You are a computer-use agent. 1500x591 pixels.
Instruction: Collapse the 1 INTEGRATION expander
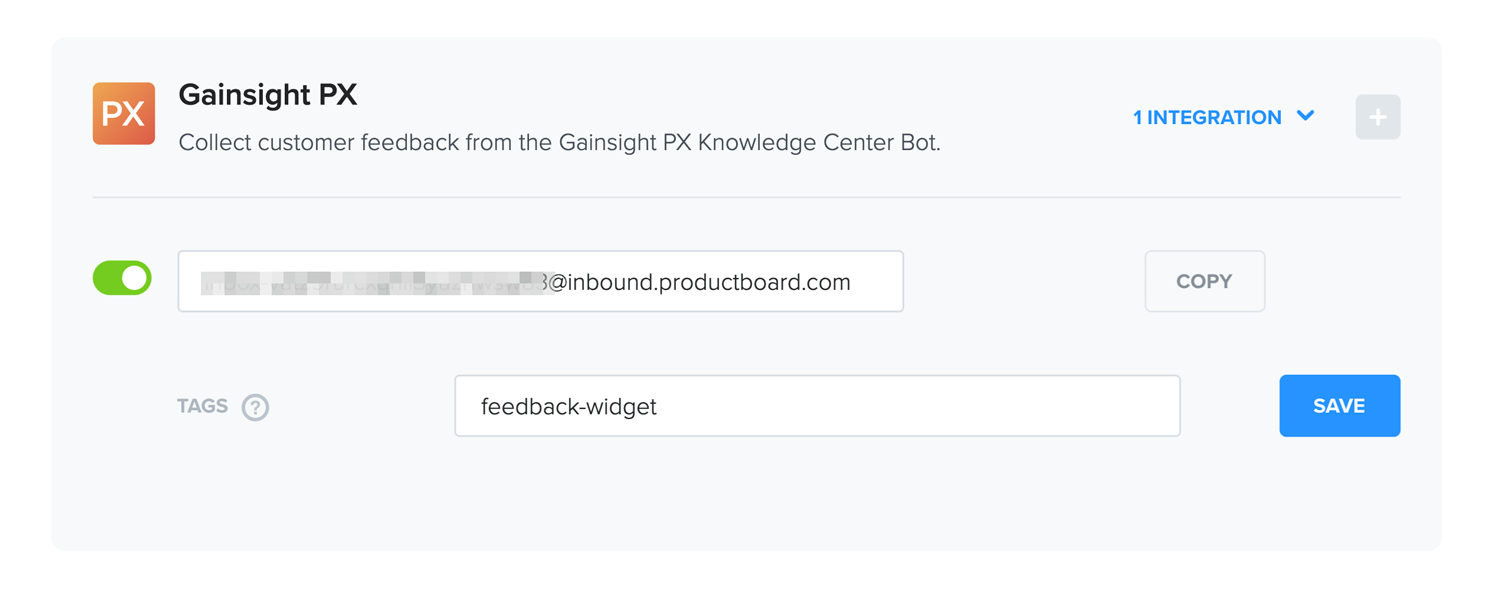pyautogui.click(x=1223, y=117)
